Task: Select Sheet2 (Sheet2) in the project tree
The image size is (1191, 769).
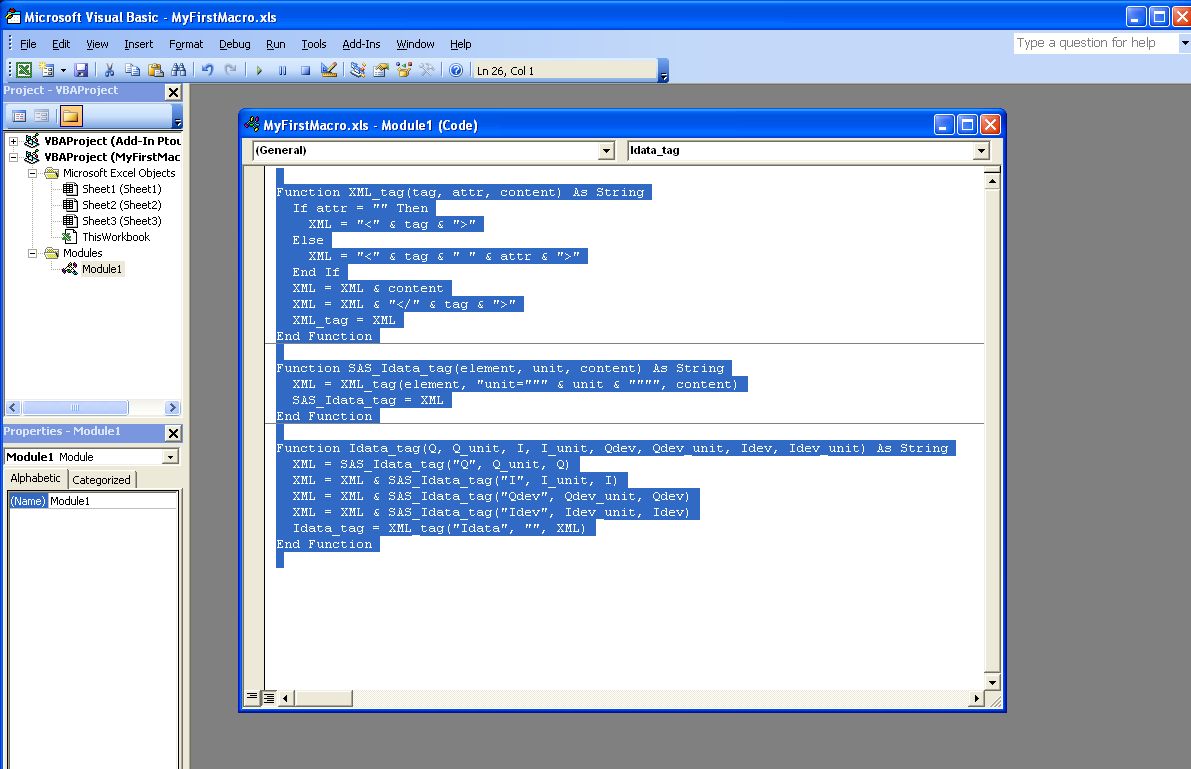Action: [120, 205]
